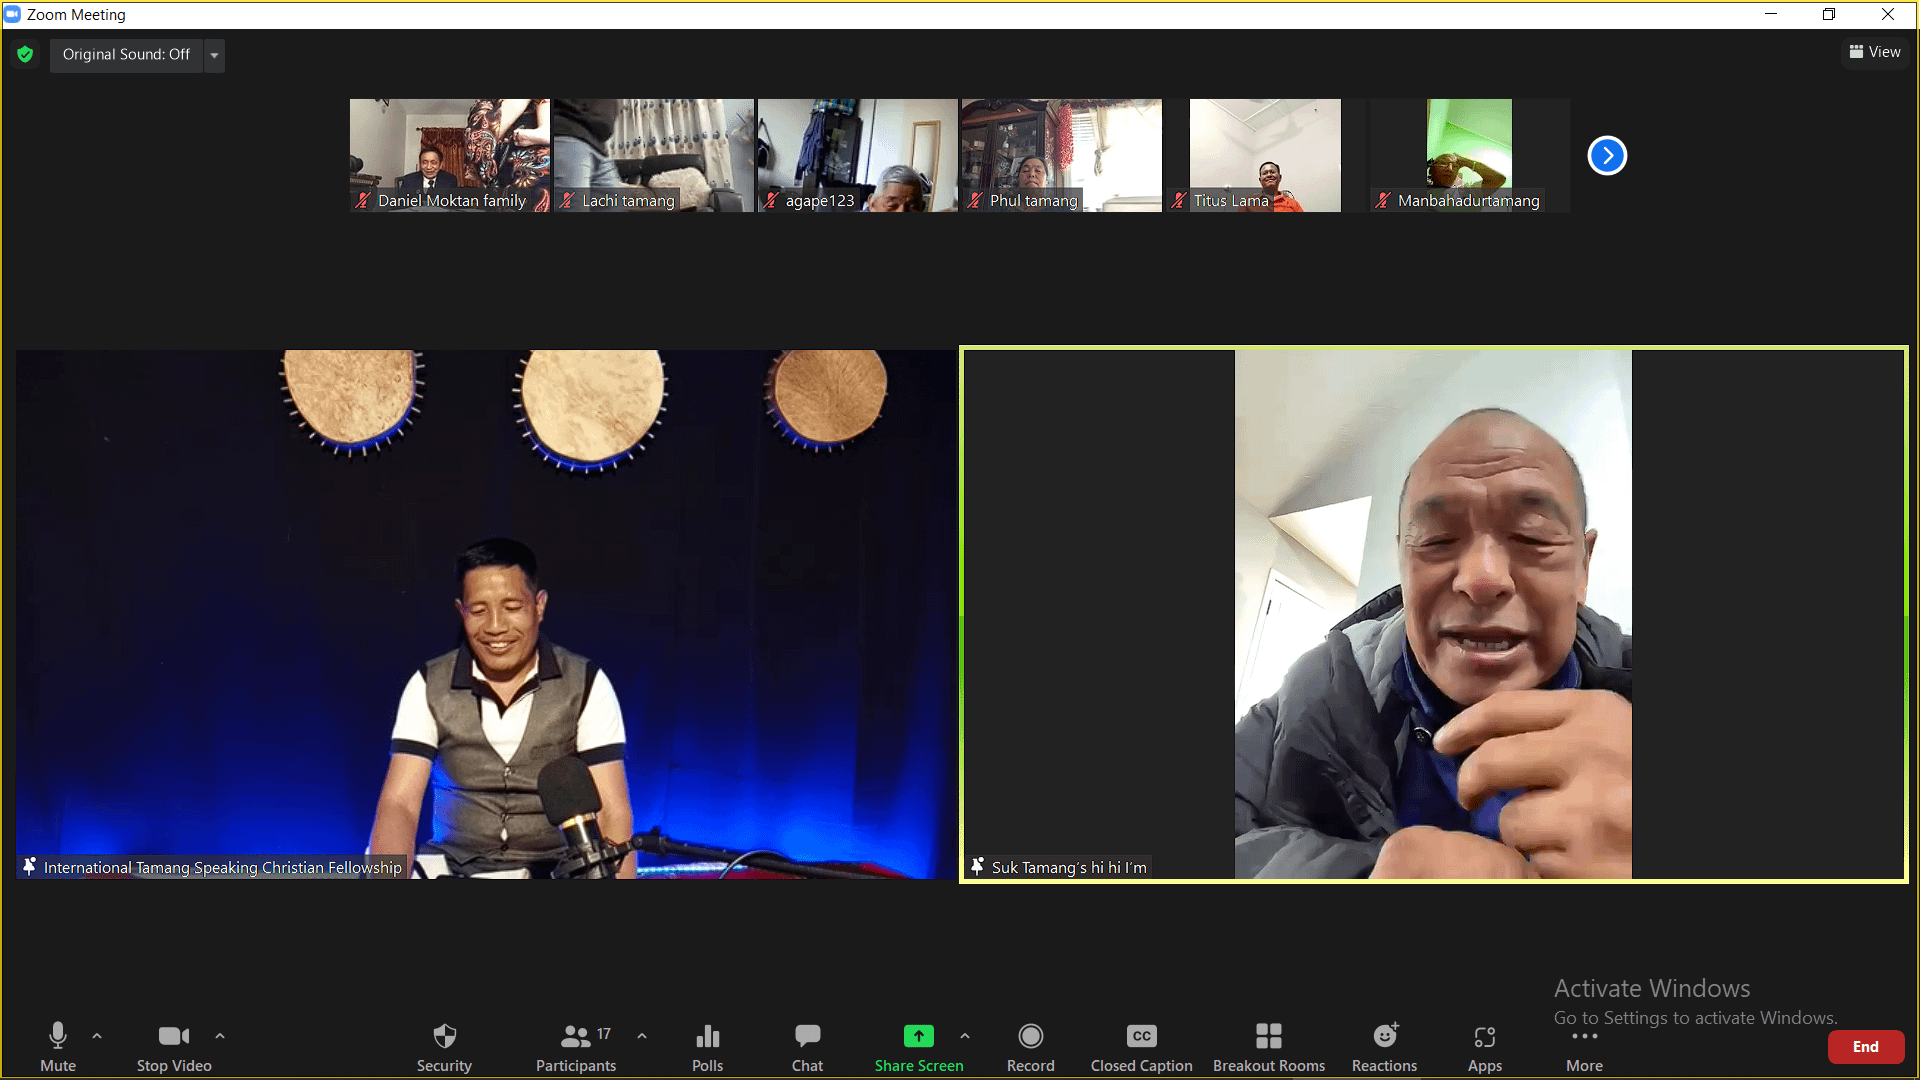
Task: Click muted mic icon on Manbahadurtamang
Action: click(1383, 201)
